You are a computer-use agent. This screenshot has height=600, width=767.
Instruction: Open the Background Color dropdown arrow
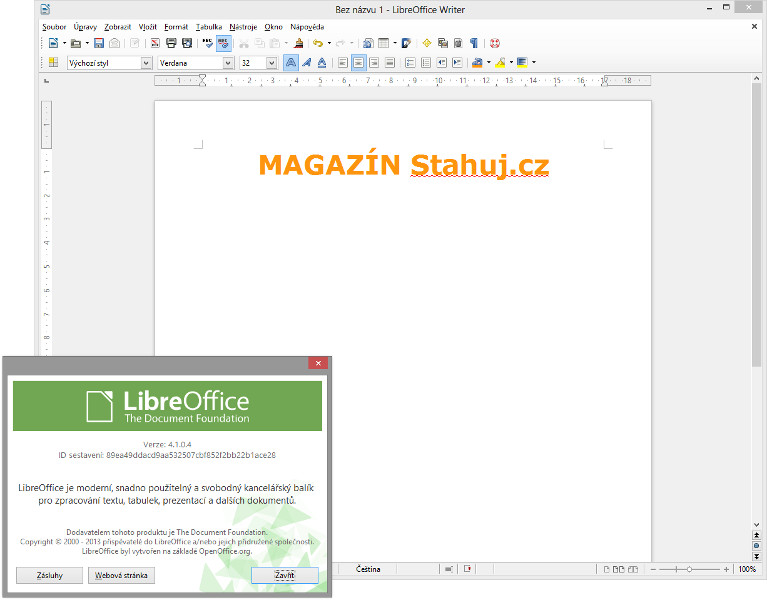pos(534,63)
